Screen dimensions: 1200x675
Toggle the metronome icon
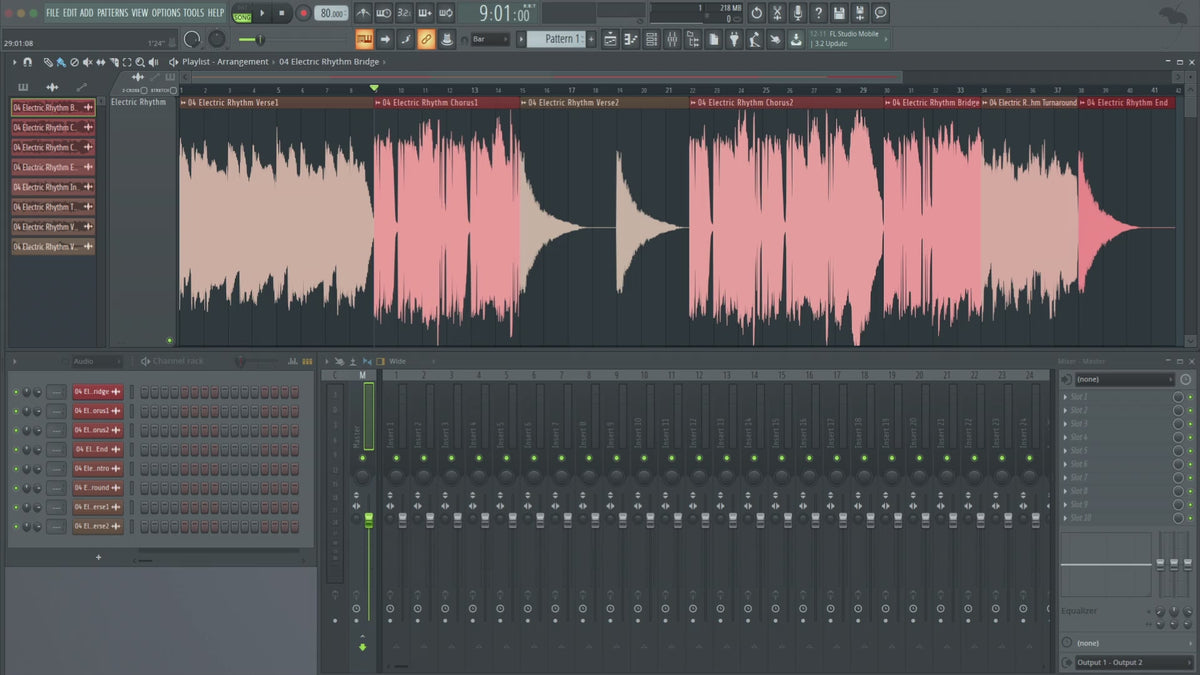(362, 13)
